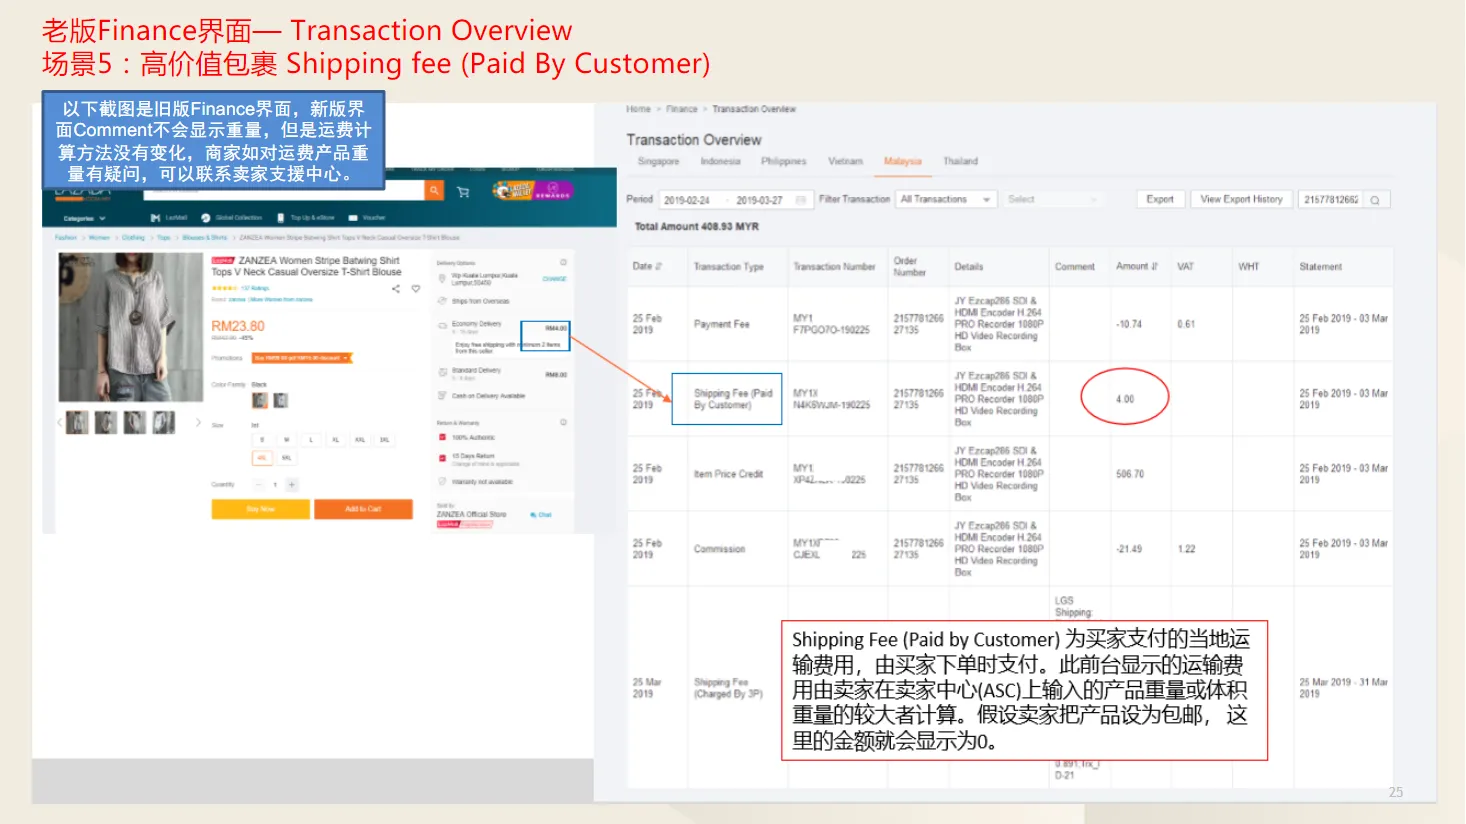The width and height of the screenshot is (1466, 824).
Task: Click the second product thumbnail below the photo
Action: click(104, 421)
